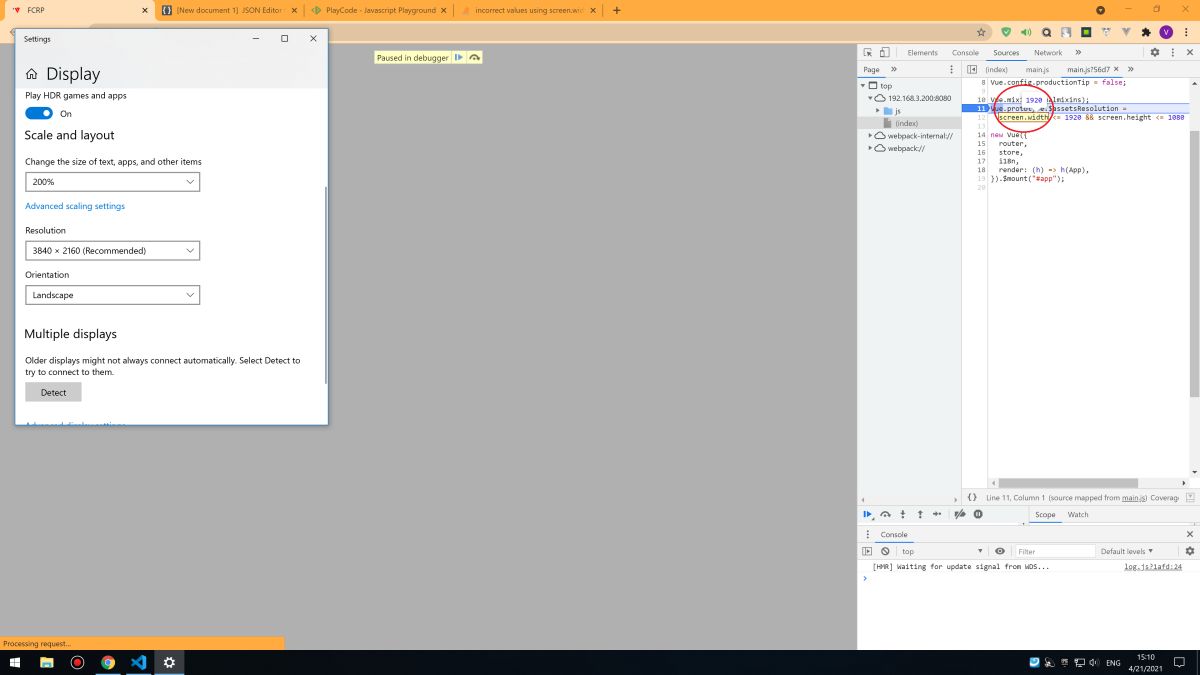Open the Chrome three-dot menu
This screenshot has width=1200, height=675.
click(1186, 32)
